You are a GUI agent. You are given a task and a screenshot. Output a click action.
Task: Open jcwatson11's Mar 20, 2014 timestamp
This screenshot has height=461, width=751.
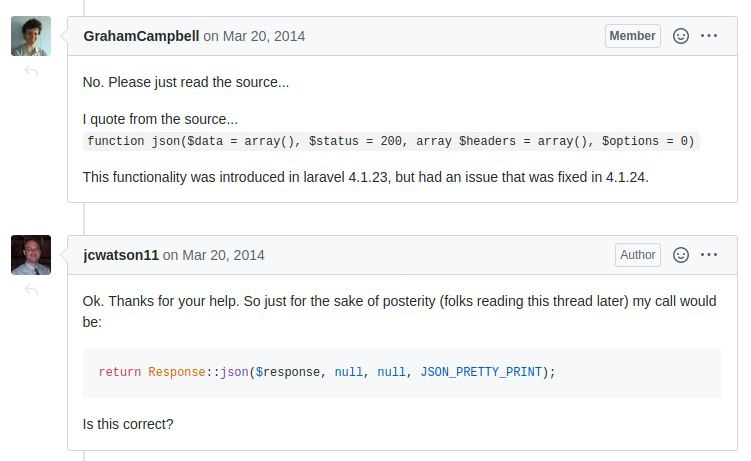click(223, 255)
